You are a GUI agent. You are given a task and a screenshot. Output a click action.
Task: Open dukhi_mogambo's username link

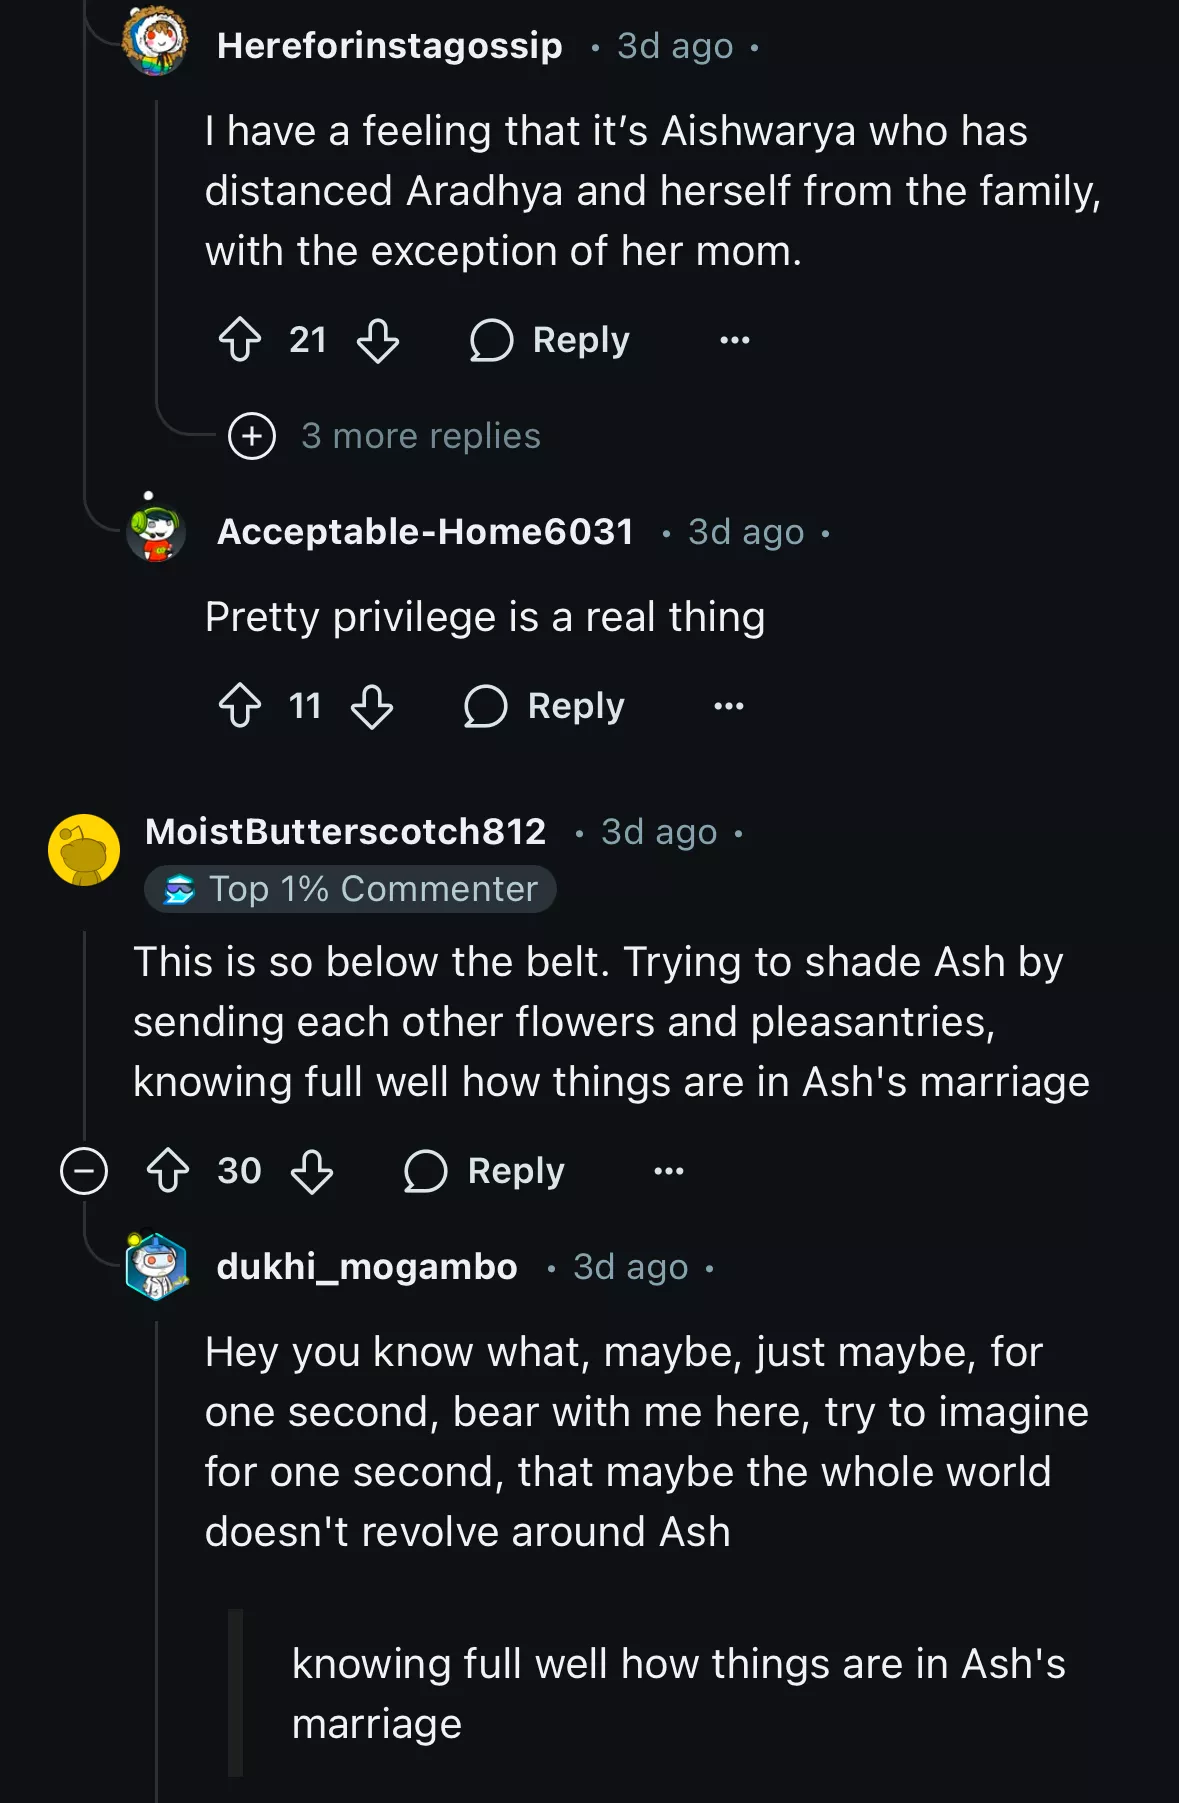367,1267
